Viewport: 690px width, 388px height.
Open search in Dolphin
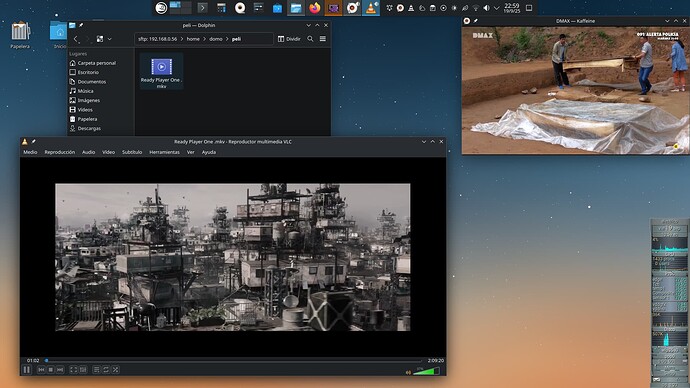click(x=310, y=39)
